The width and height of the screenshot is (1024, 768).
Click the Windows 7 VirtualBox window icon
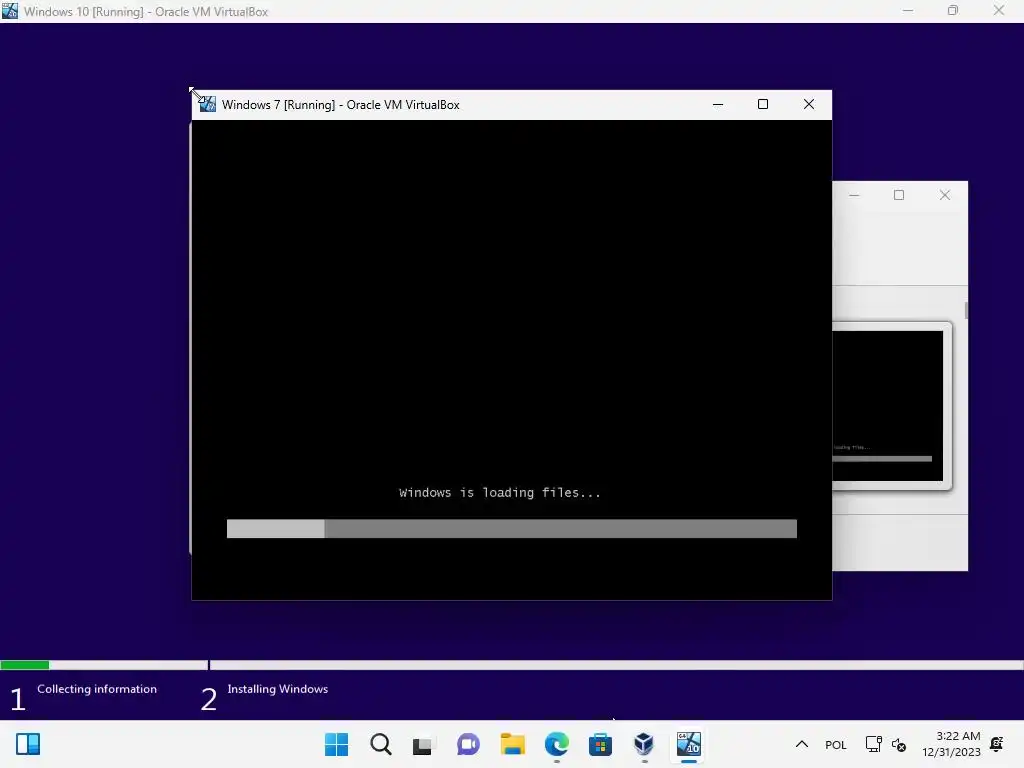click(208, 104)
